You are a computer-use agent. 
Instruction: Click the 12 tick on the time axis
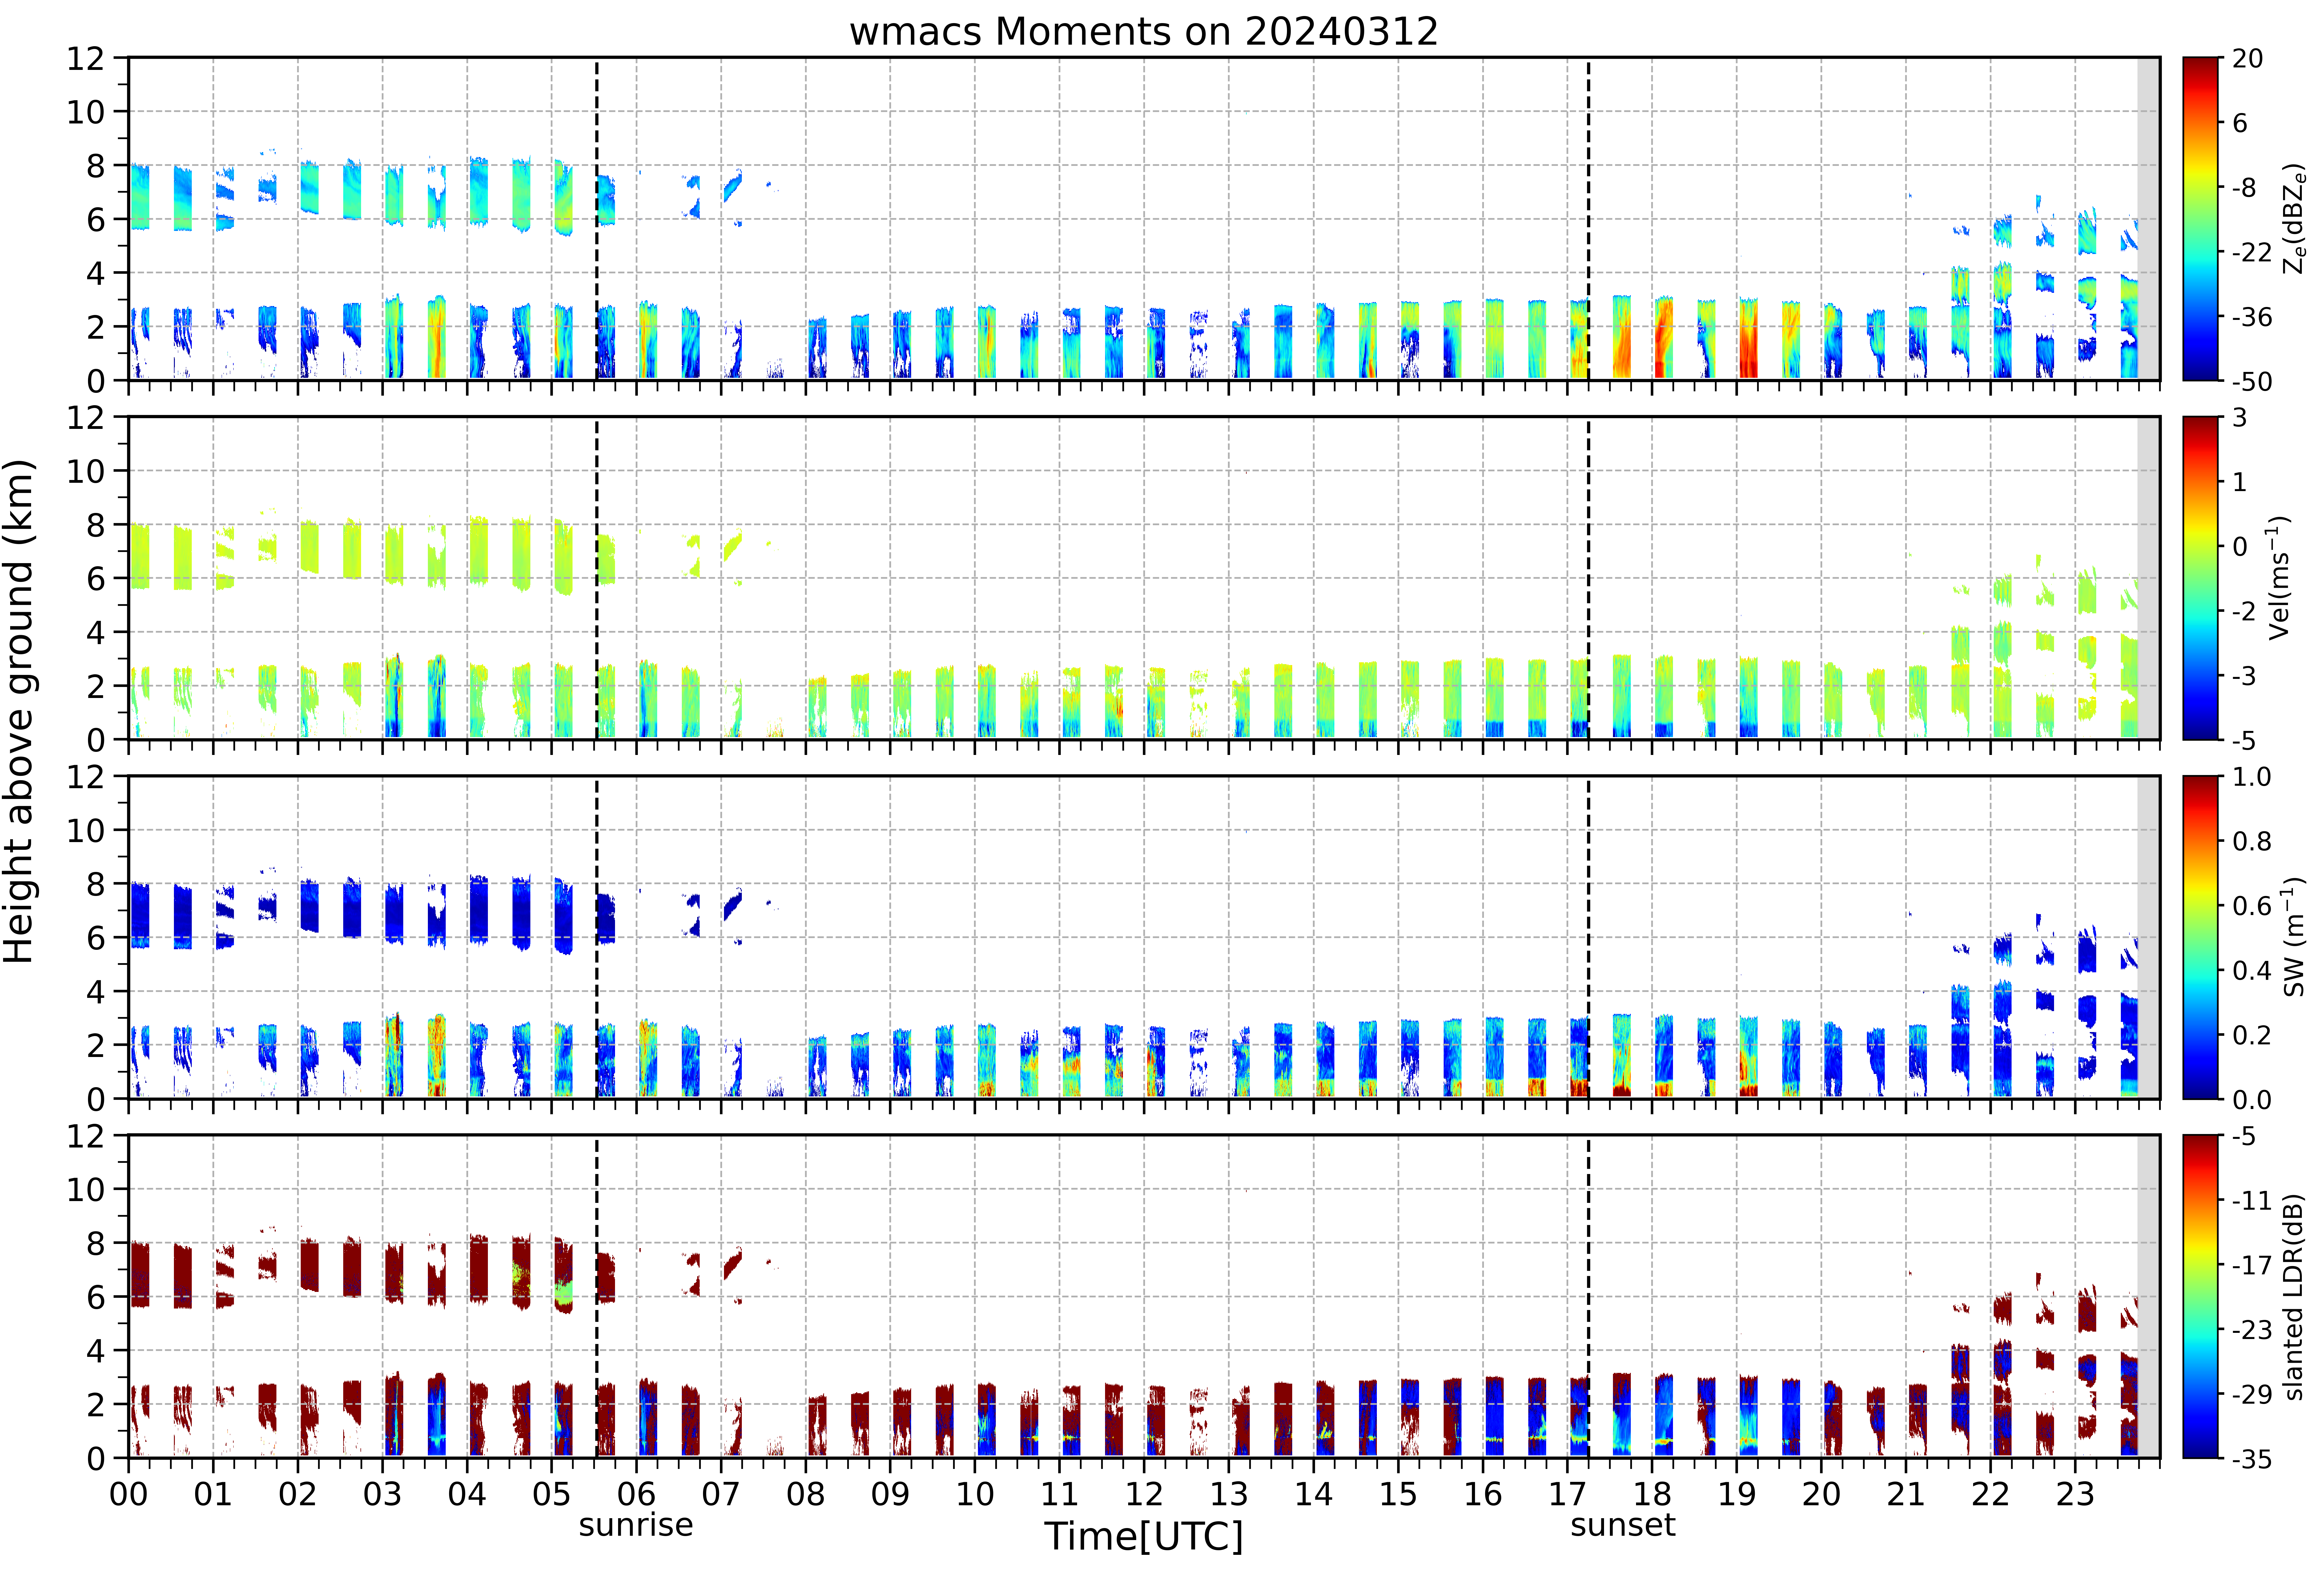pyautogui.click(x=1144, y=1494)
